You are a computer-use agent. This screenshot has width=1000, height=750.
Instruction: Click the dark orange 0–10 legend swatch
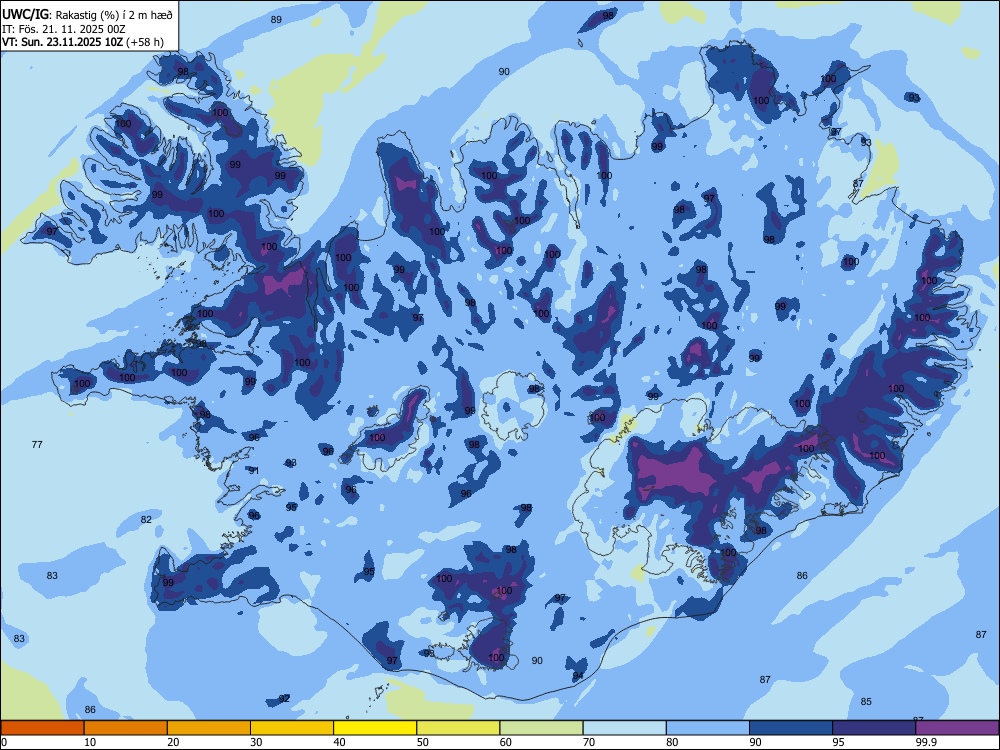coord(42,728)
